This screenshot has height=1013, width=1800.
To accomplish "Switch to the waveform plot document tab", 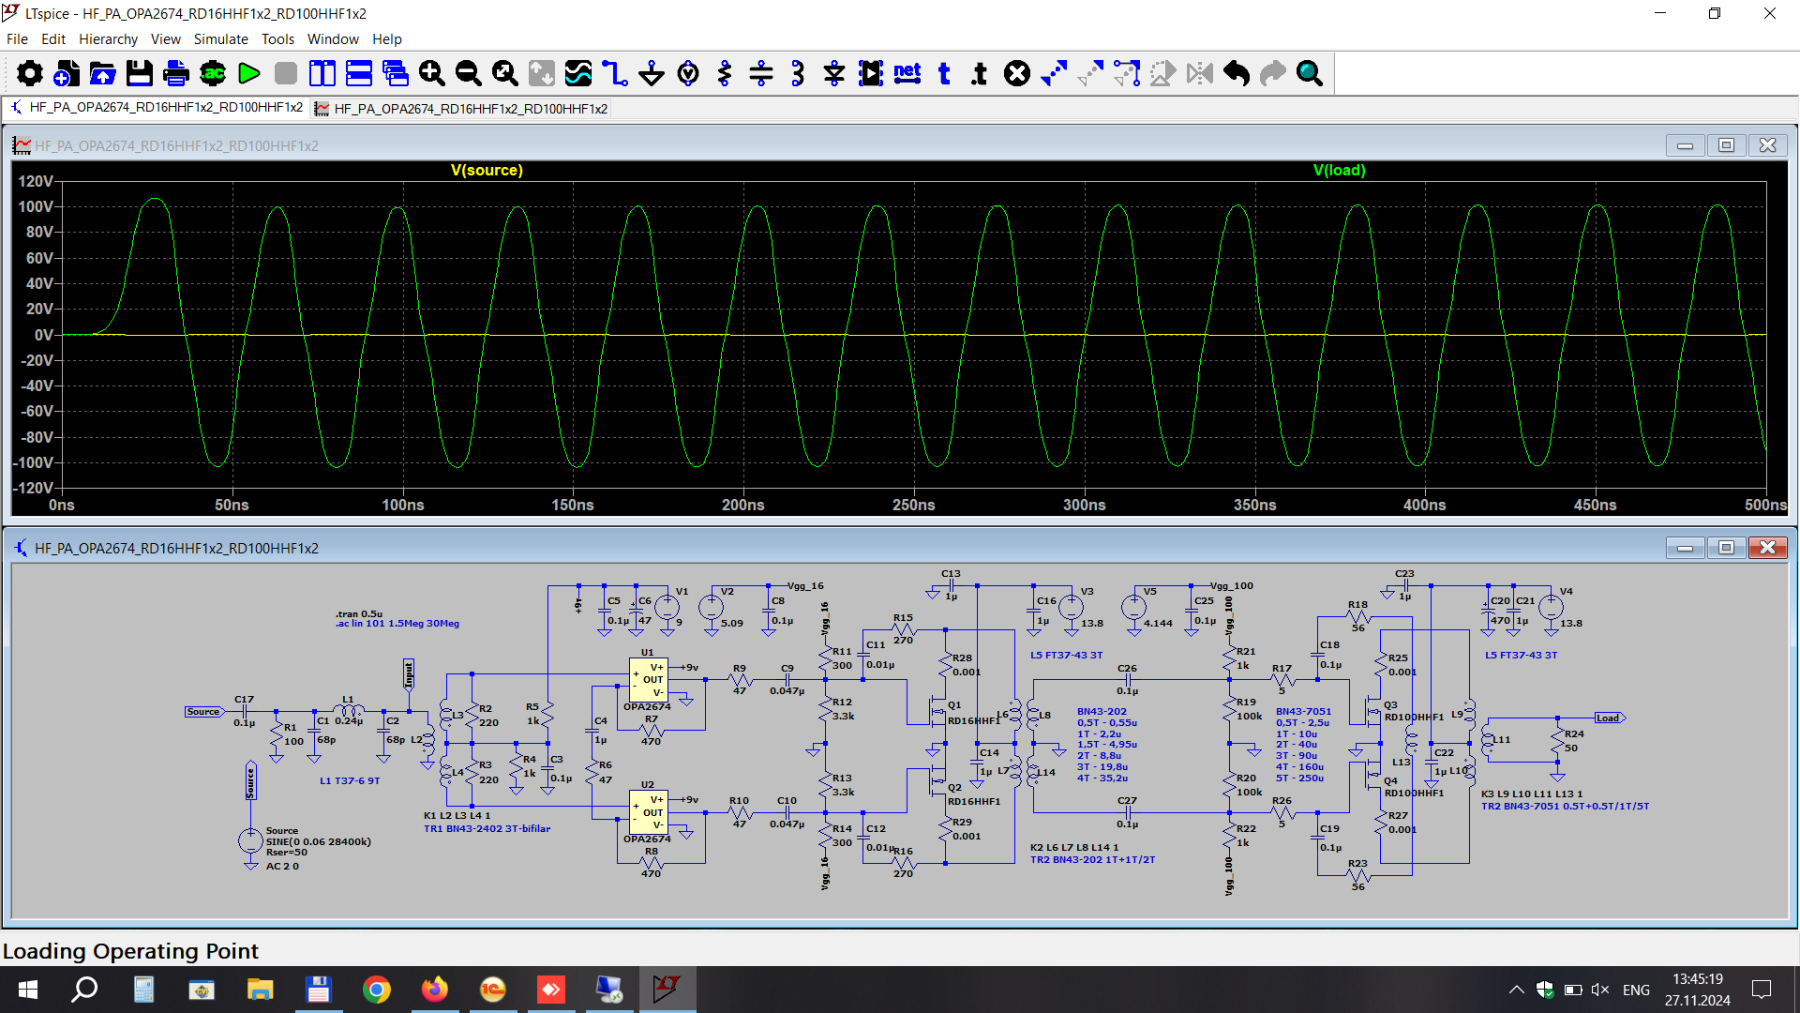I will 461,108.
